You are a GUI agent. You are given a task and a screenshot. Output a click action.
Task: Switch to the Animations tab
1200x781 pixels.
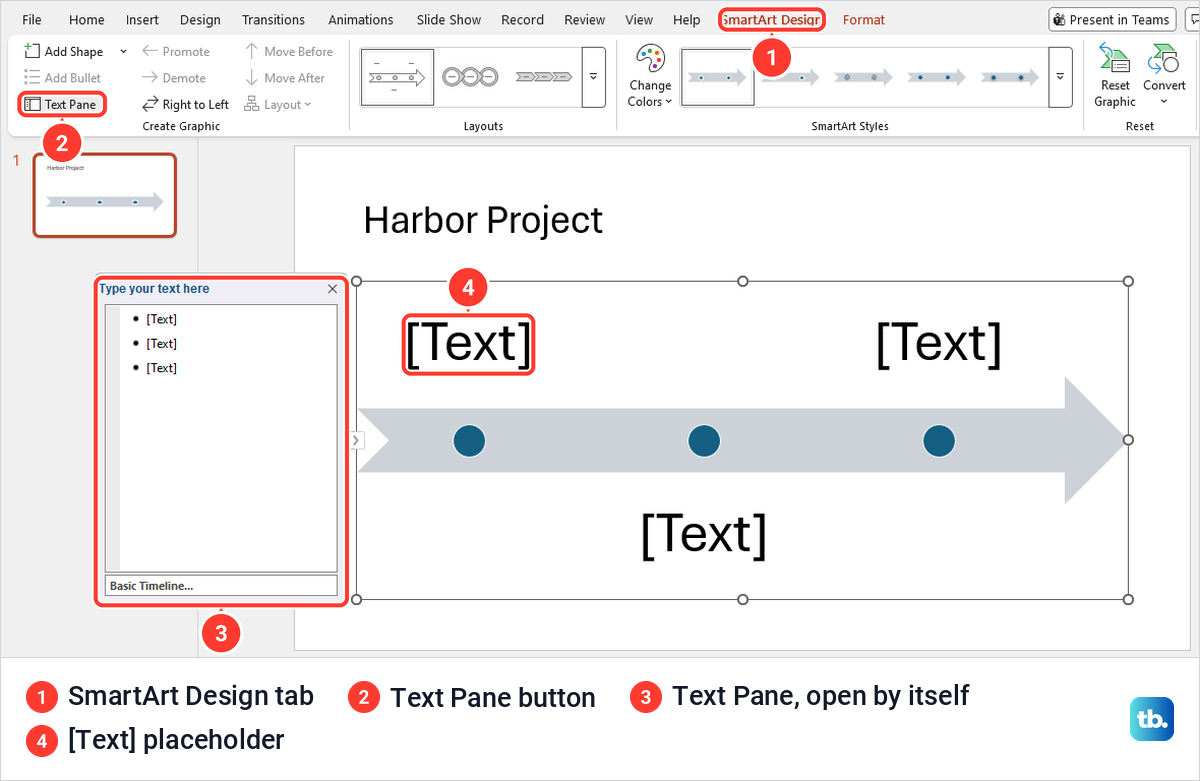pyautogui.click(x=361, y=20)
